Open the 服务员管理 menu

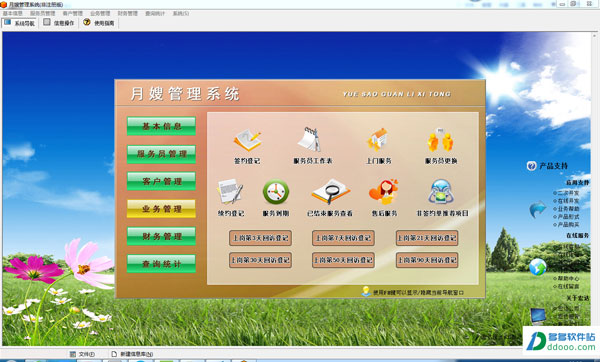click(42, 13)
